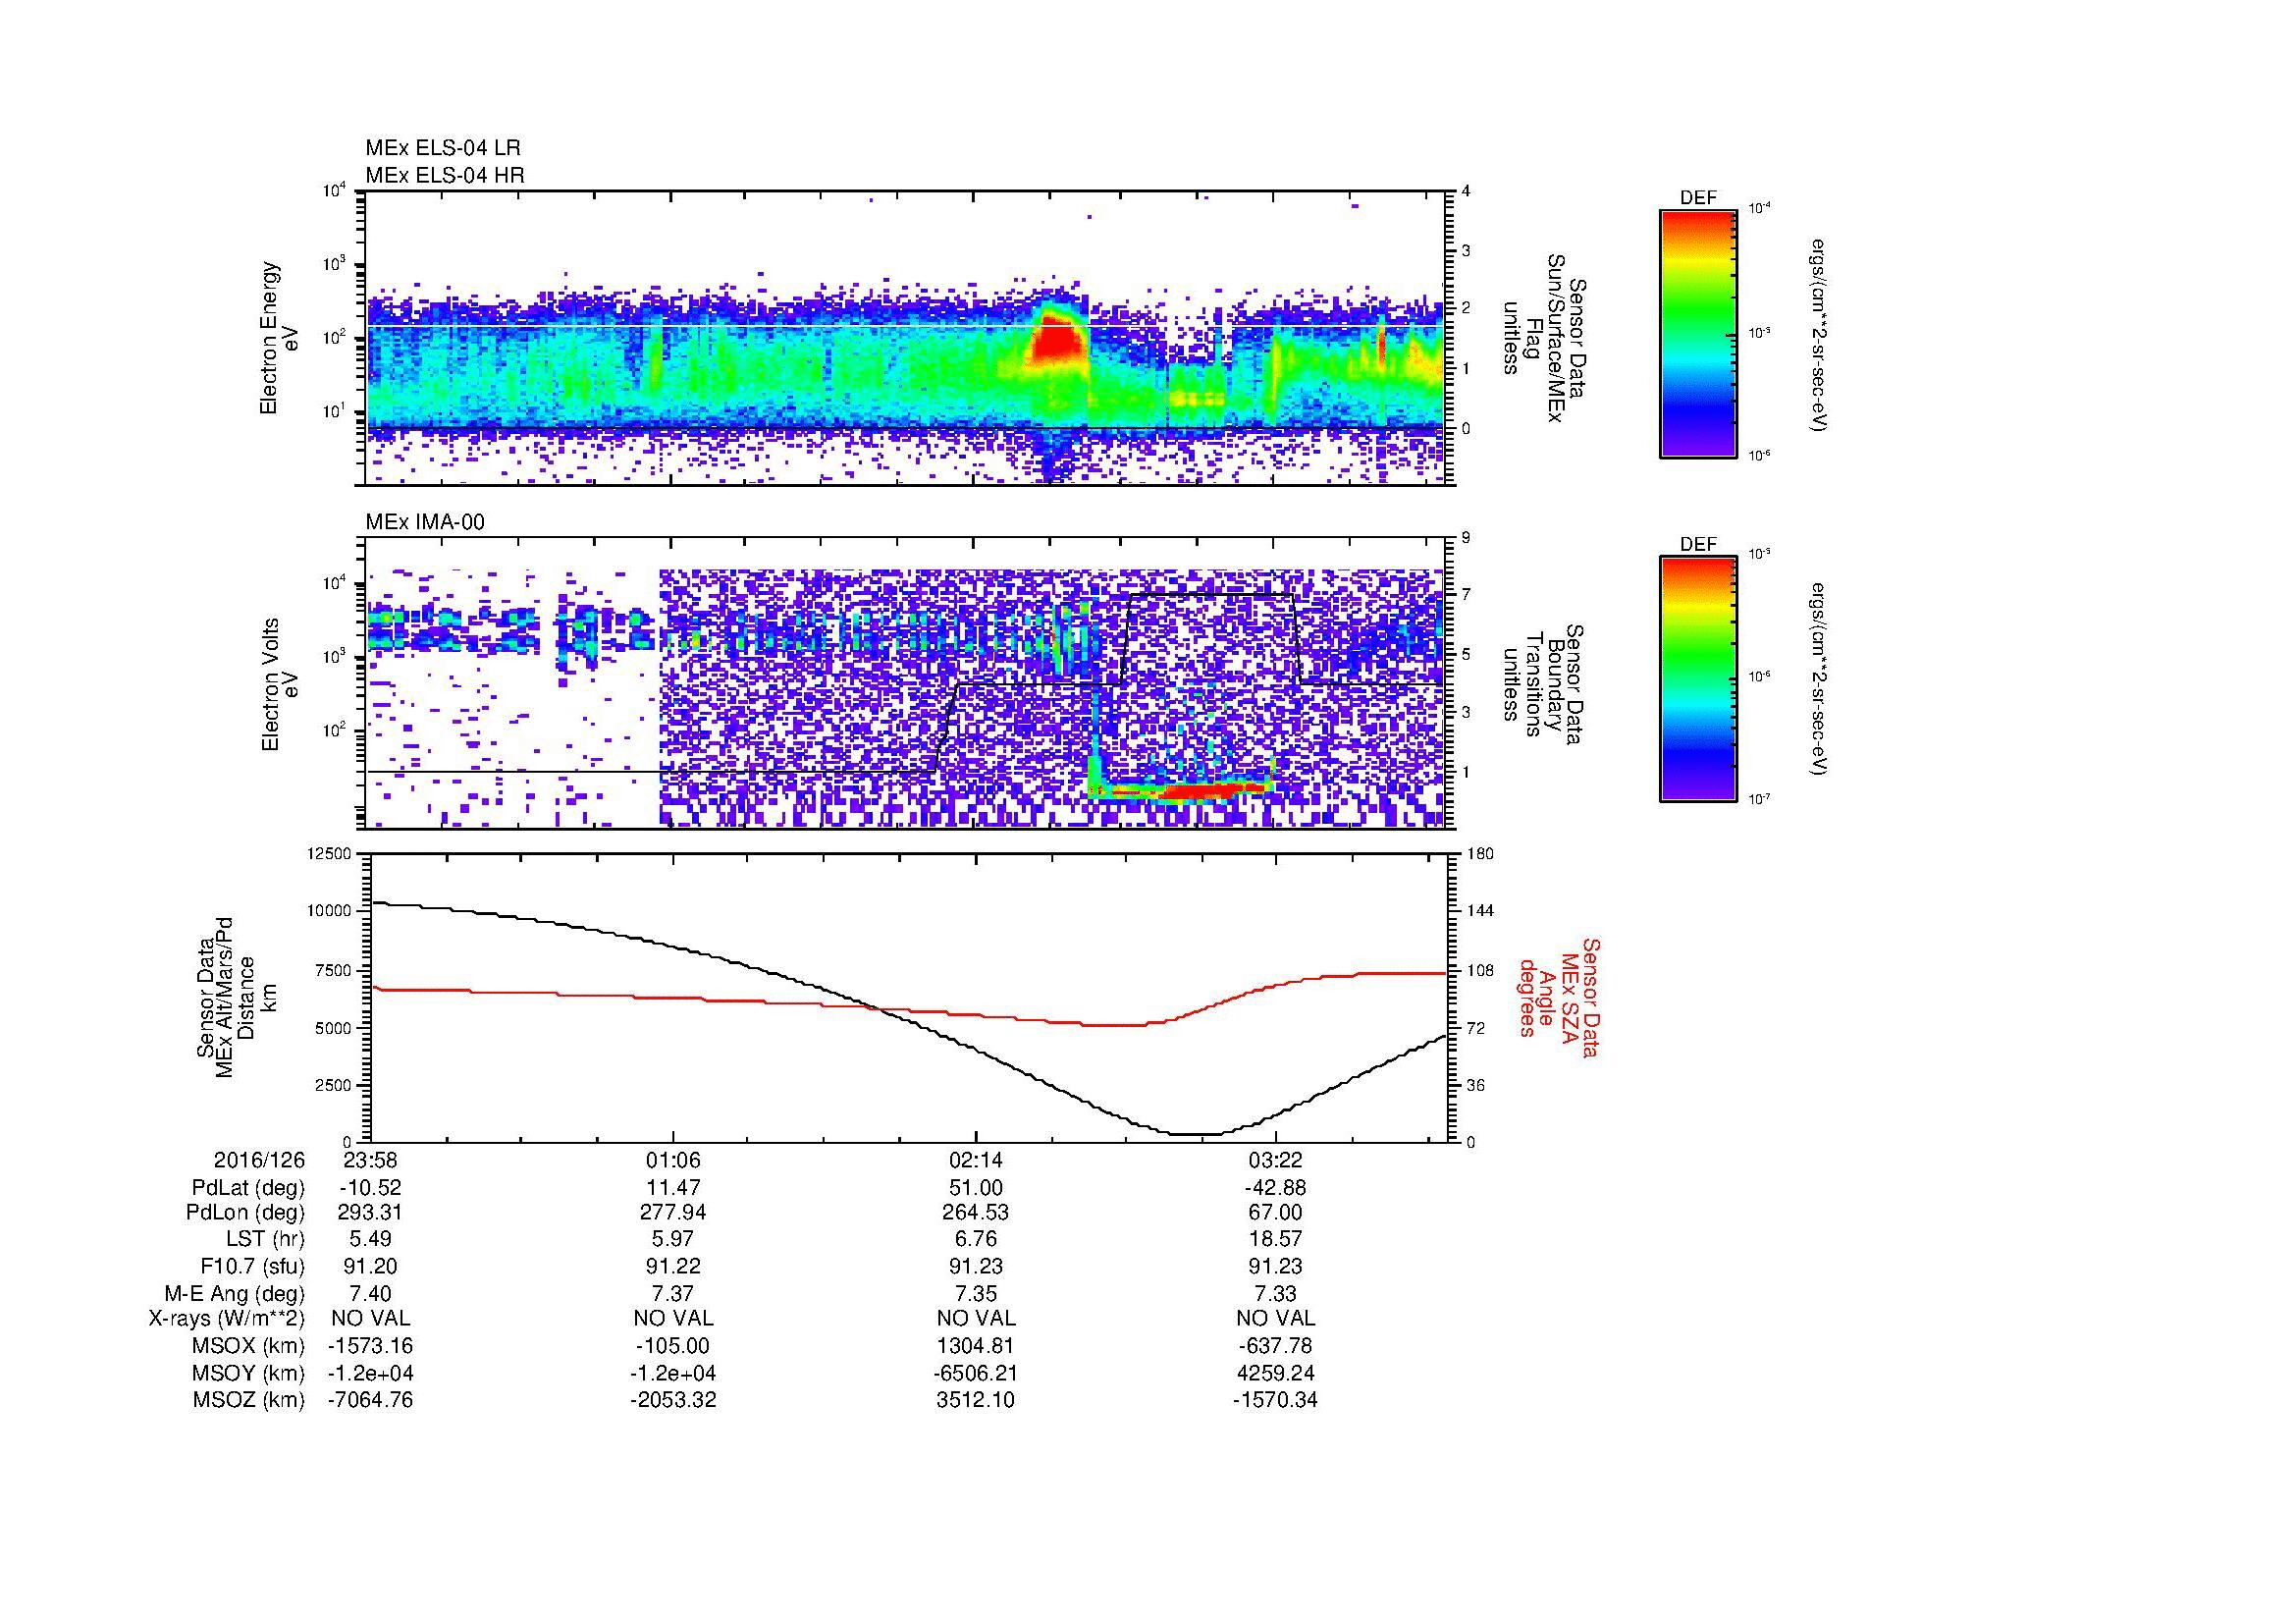Viewport: 2296px width, 1623px height.
Task: Click the LST value 6.76
Action: point(976,1240)
